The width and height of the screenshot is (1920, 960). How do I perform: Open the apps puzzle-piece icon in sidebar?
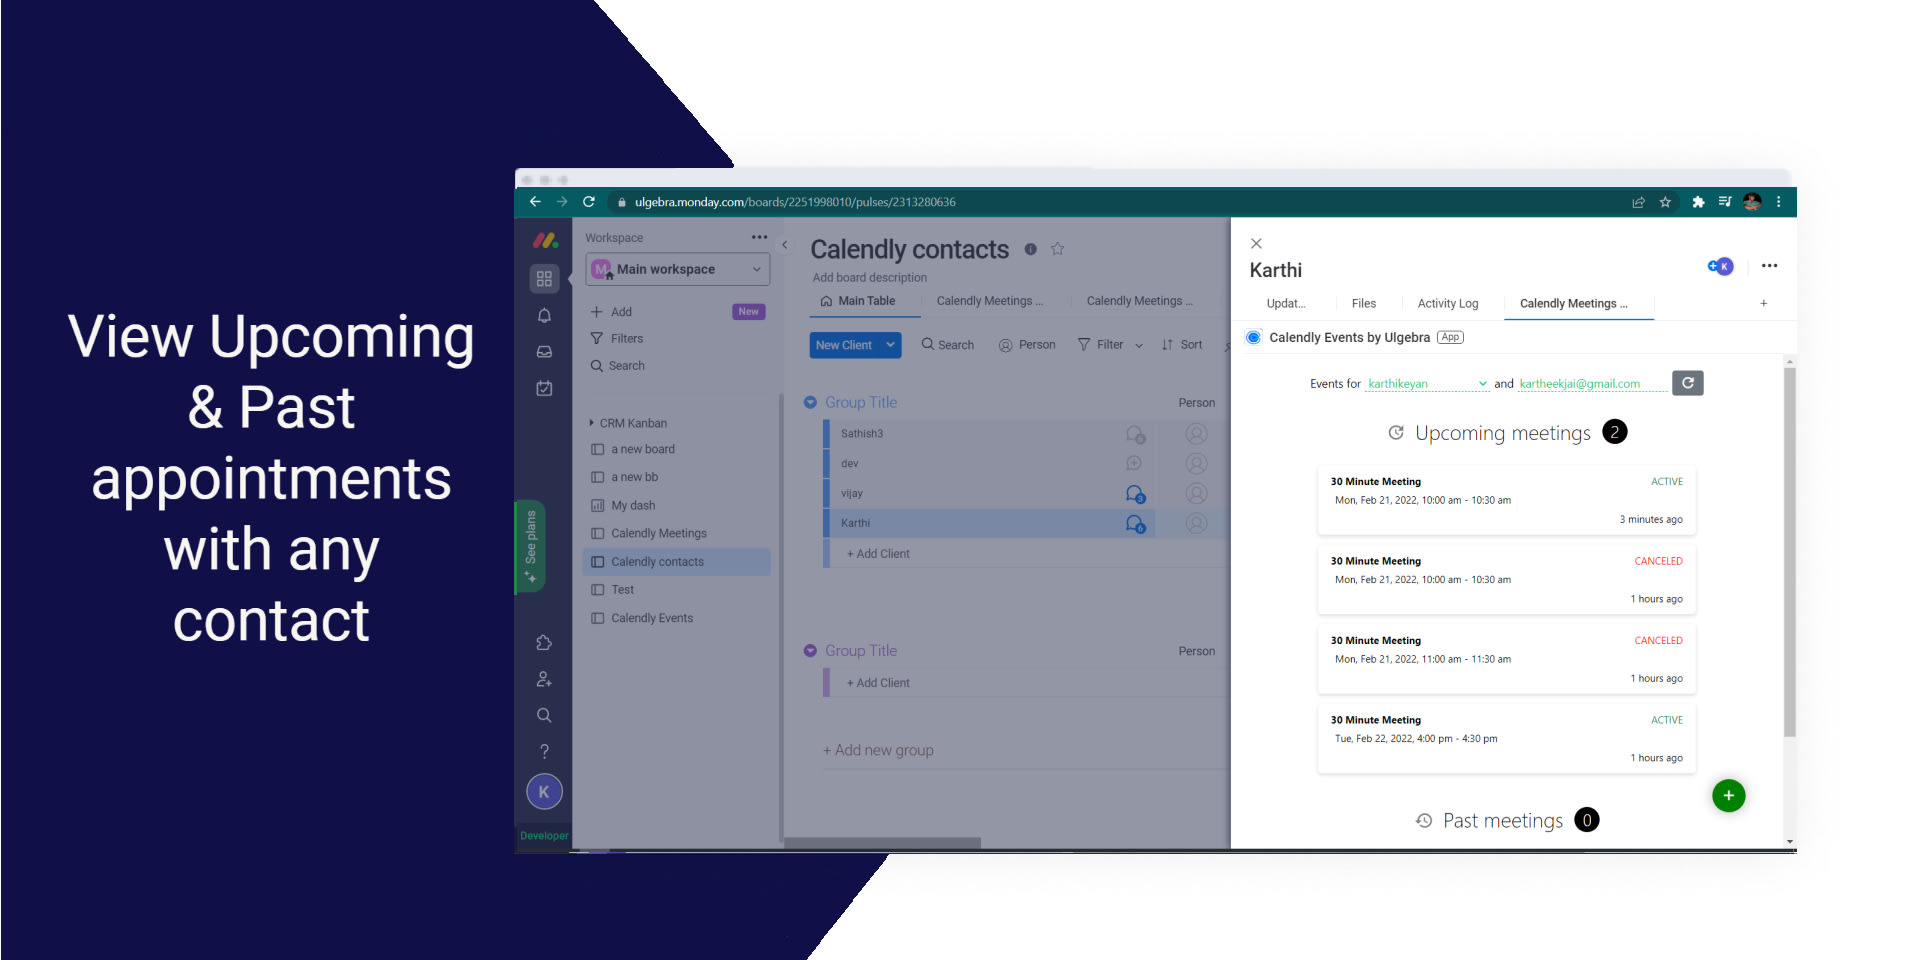pyautogui.click(x=544, y=643)
